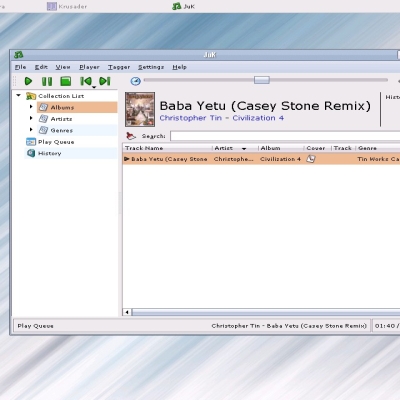Sort by the Track Name column header
The image size is (400, 400).
(168, 148)
